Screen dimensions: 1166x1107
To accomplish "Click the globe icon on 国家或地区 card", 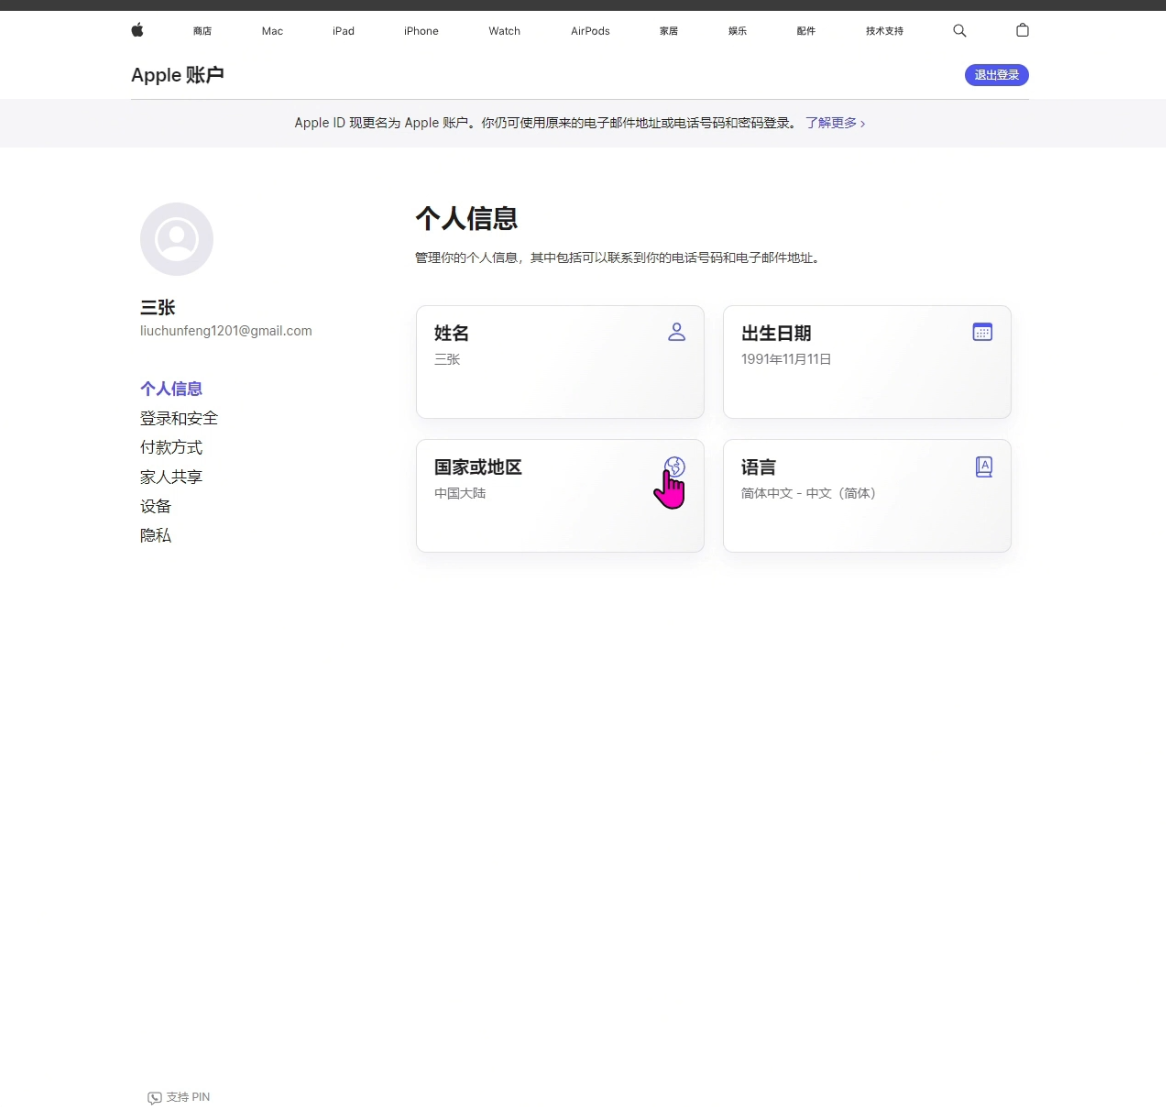I will tap(674, 466).
